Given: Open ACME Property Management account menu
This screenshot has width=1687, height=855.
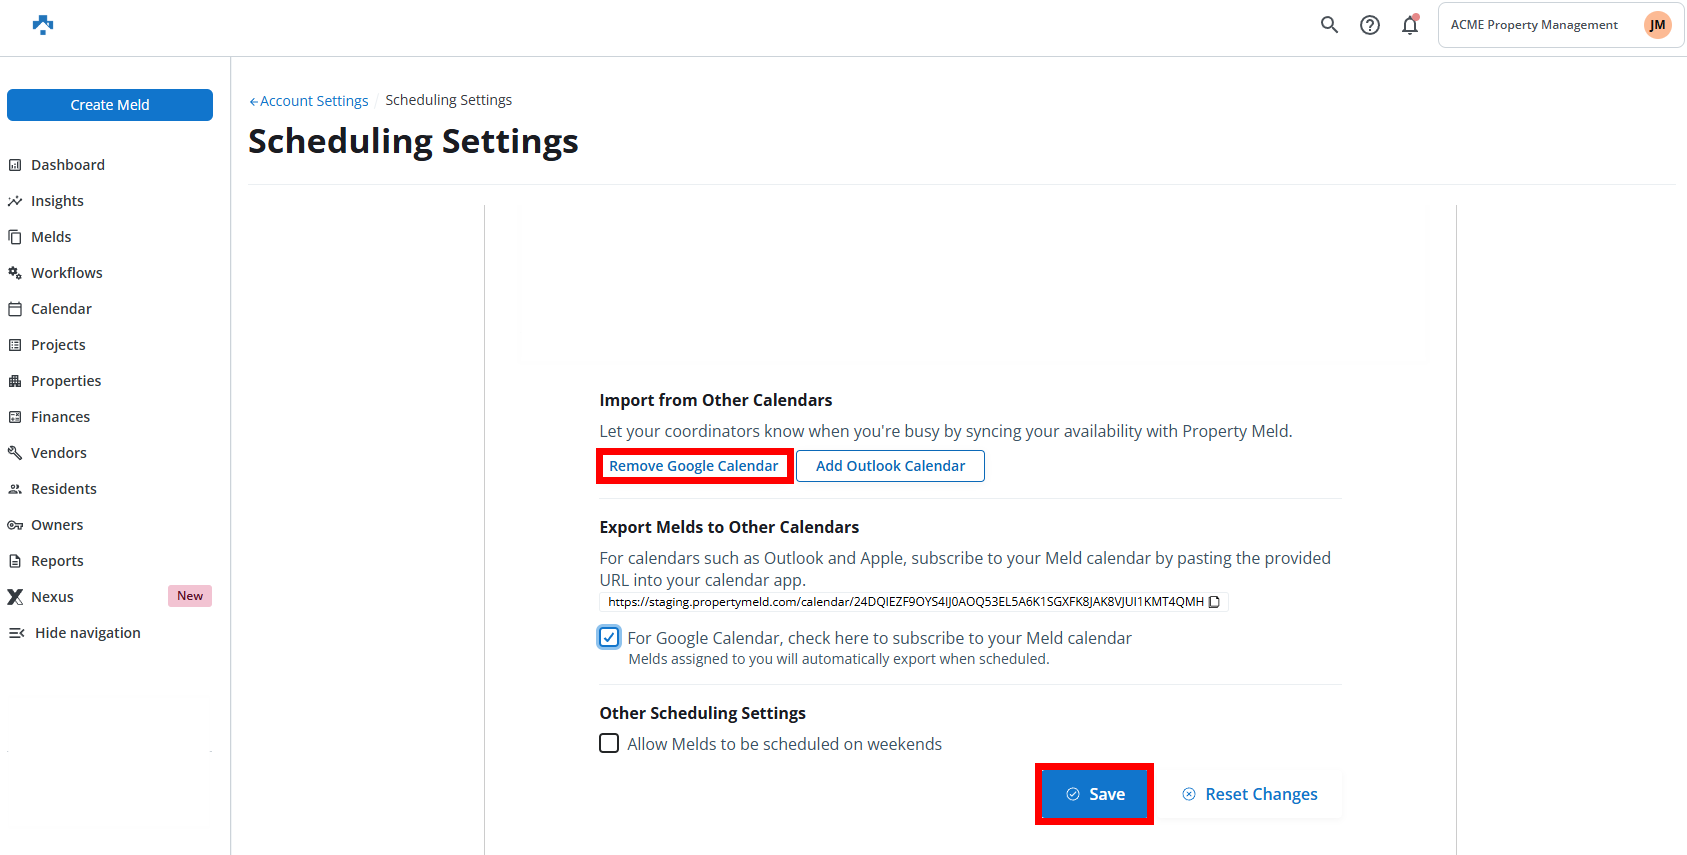Looking at the screenshot, I should point(1534,25).
